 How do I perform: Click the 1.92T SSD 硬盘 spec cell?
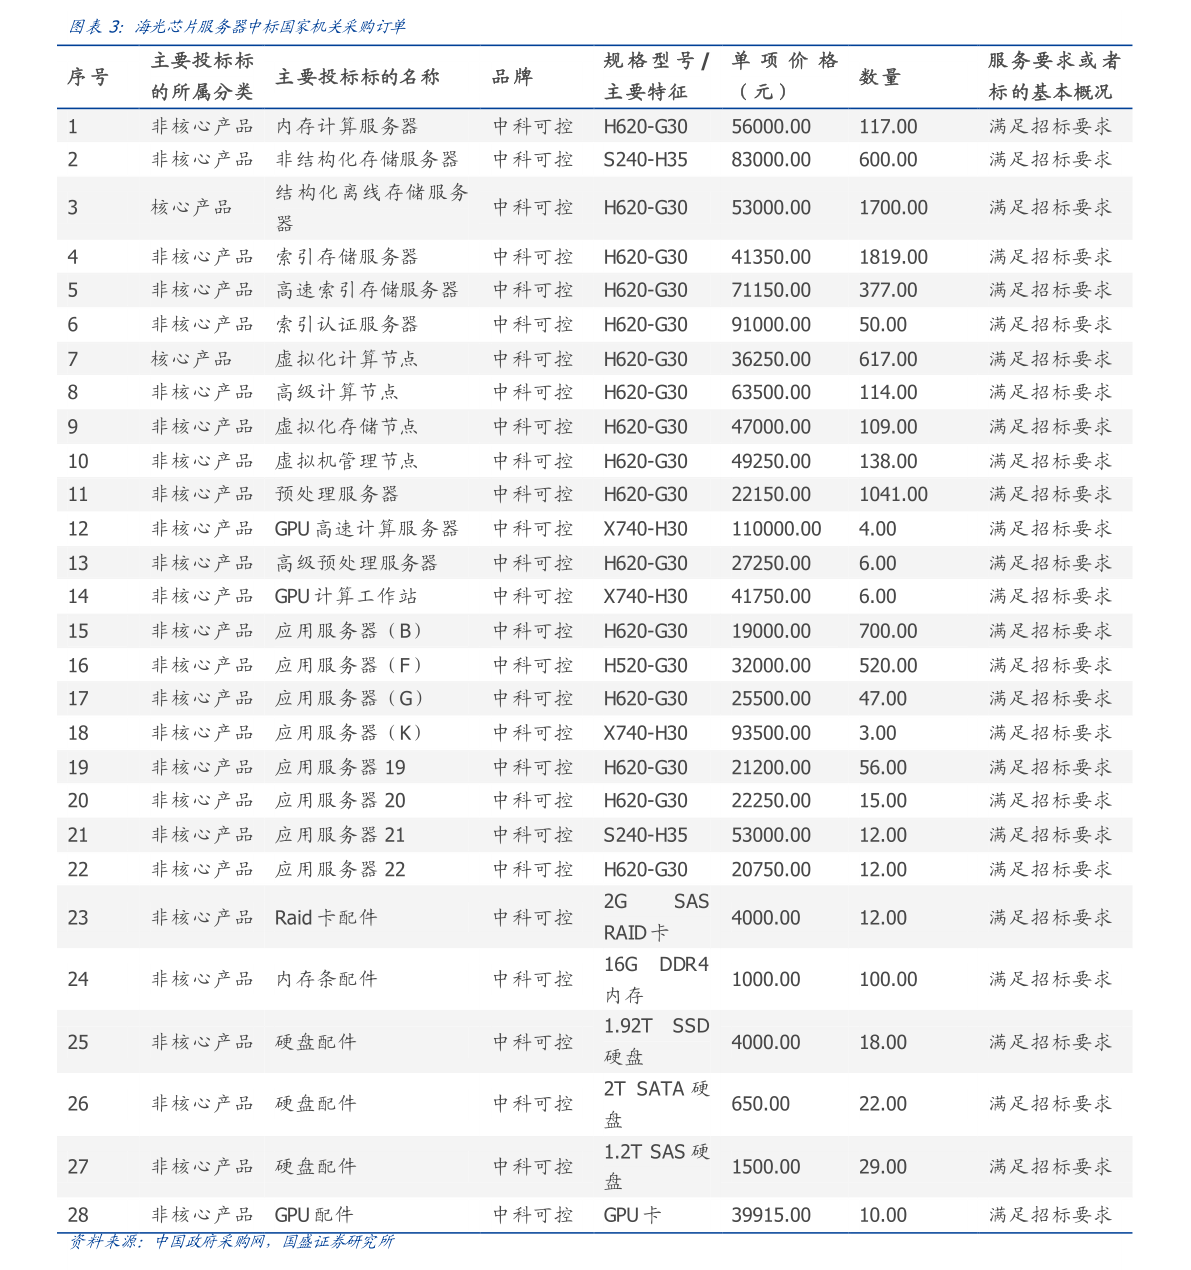[x=656, y=1041]
